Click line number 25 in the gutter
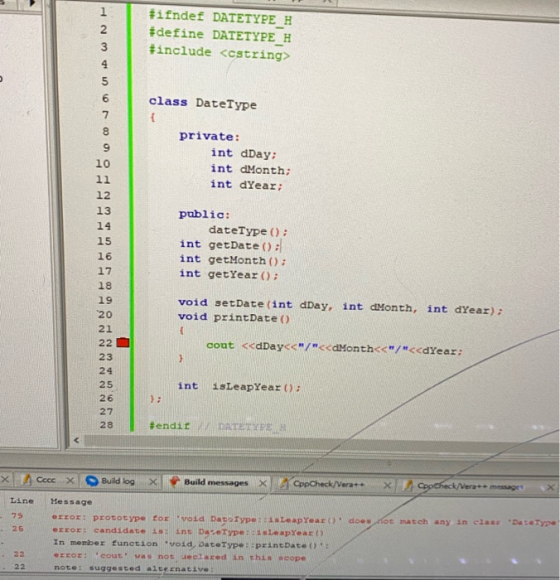This screenshot has height=580, width=560. [x=106, y=384]
